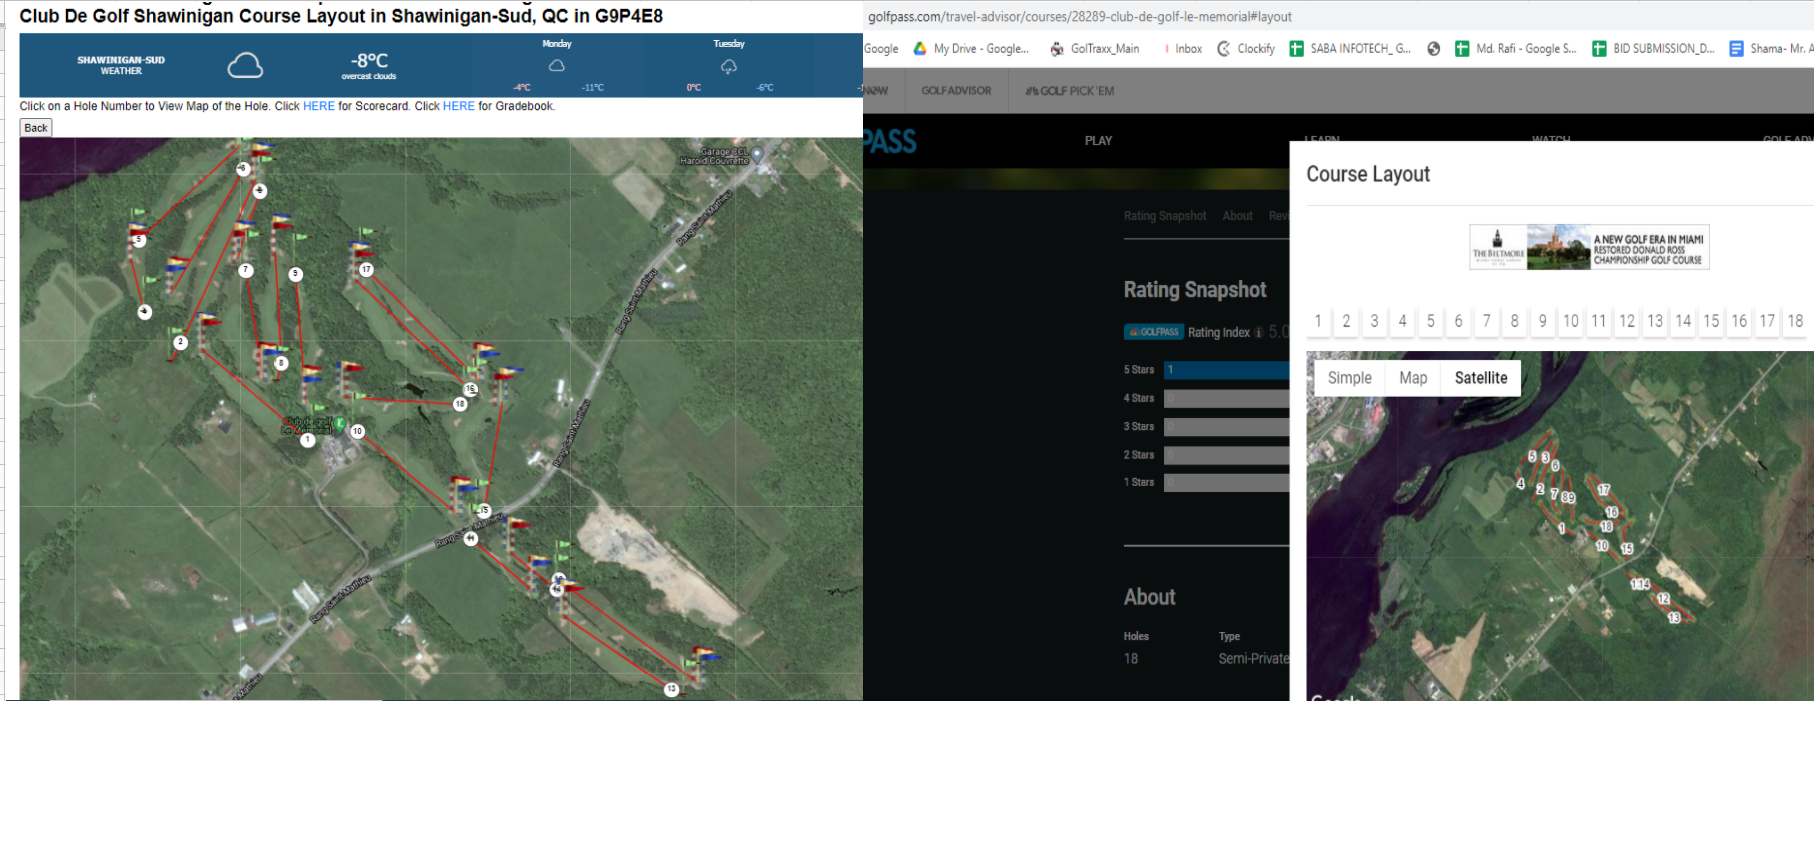Click the 5 Stars rating bar
Screen dimensions: 1814x855
click(1226, 370)
